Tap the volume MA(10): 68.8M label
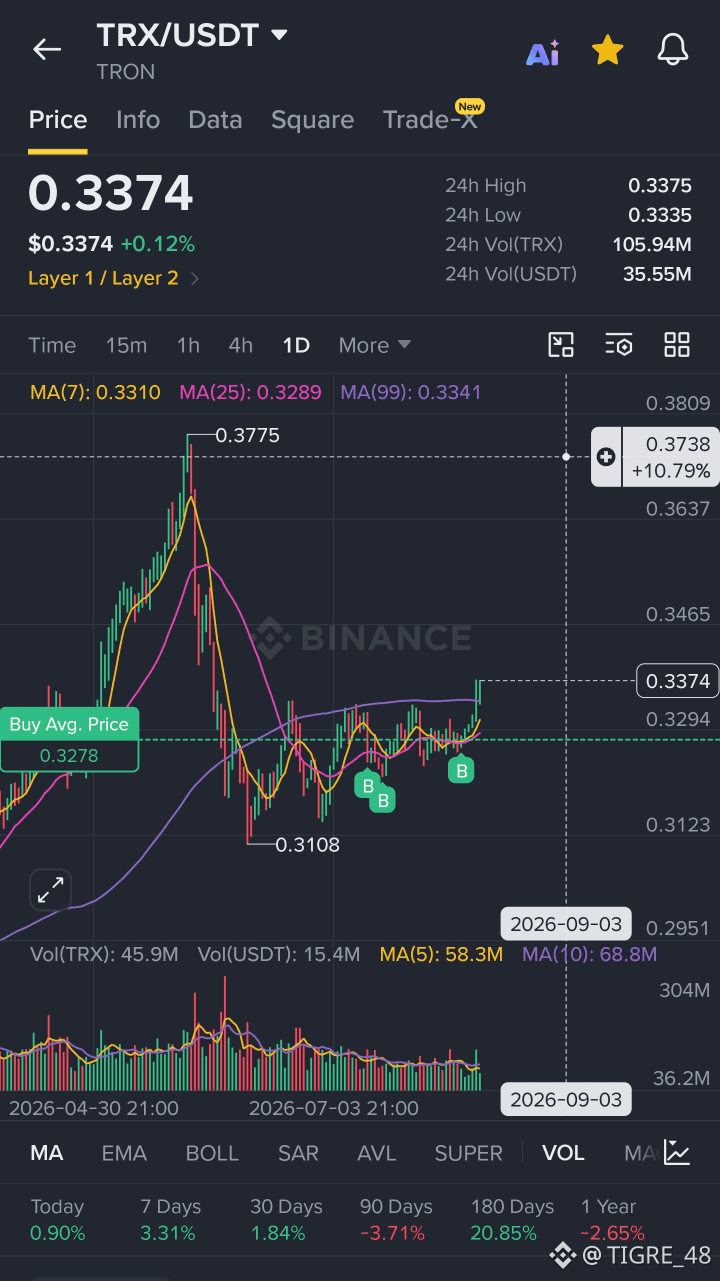 589,955
